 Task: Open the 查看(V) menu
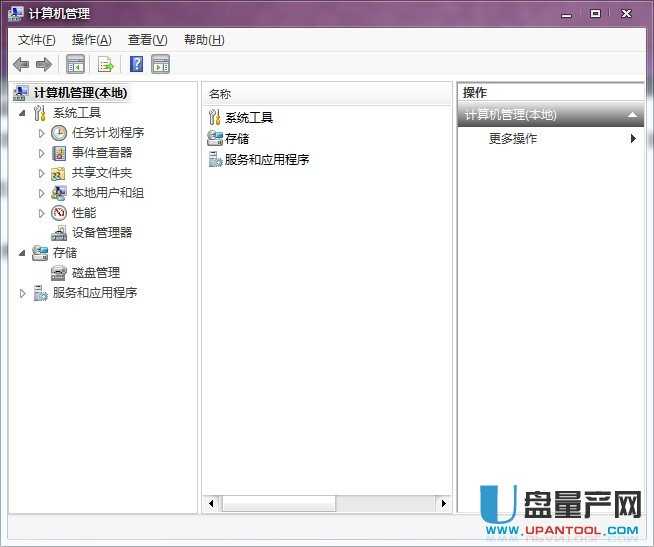(x=147, y=40)
